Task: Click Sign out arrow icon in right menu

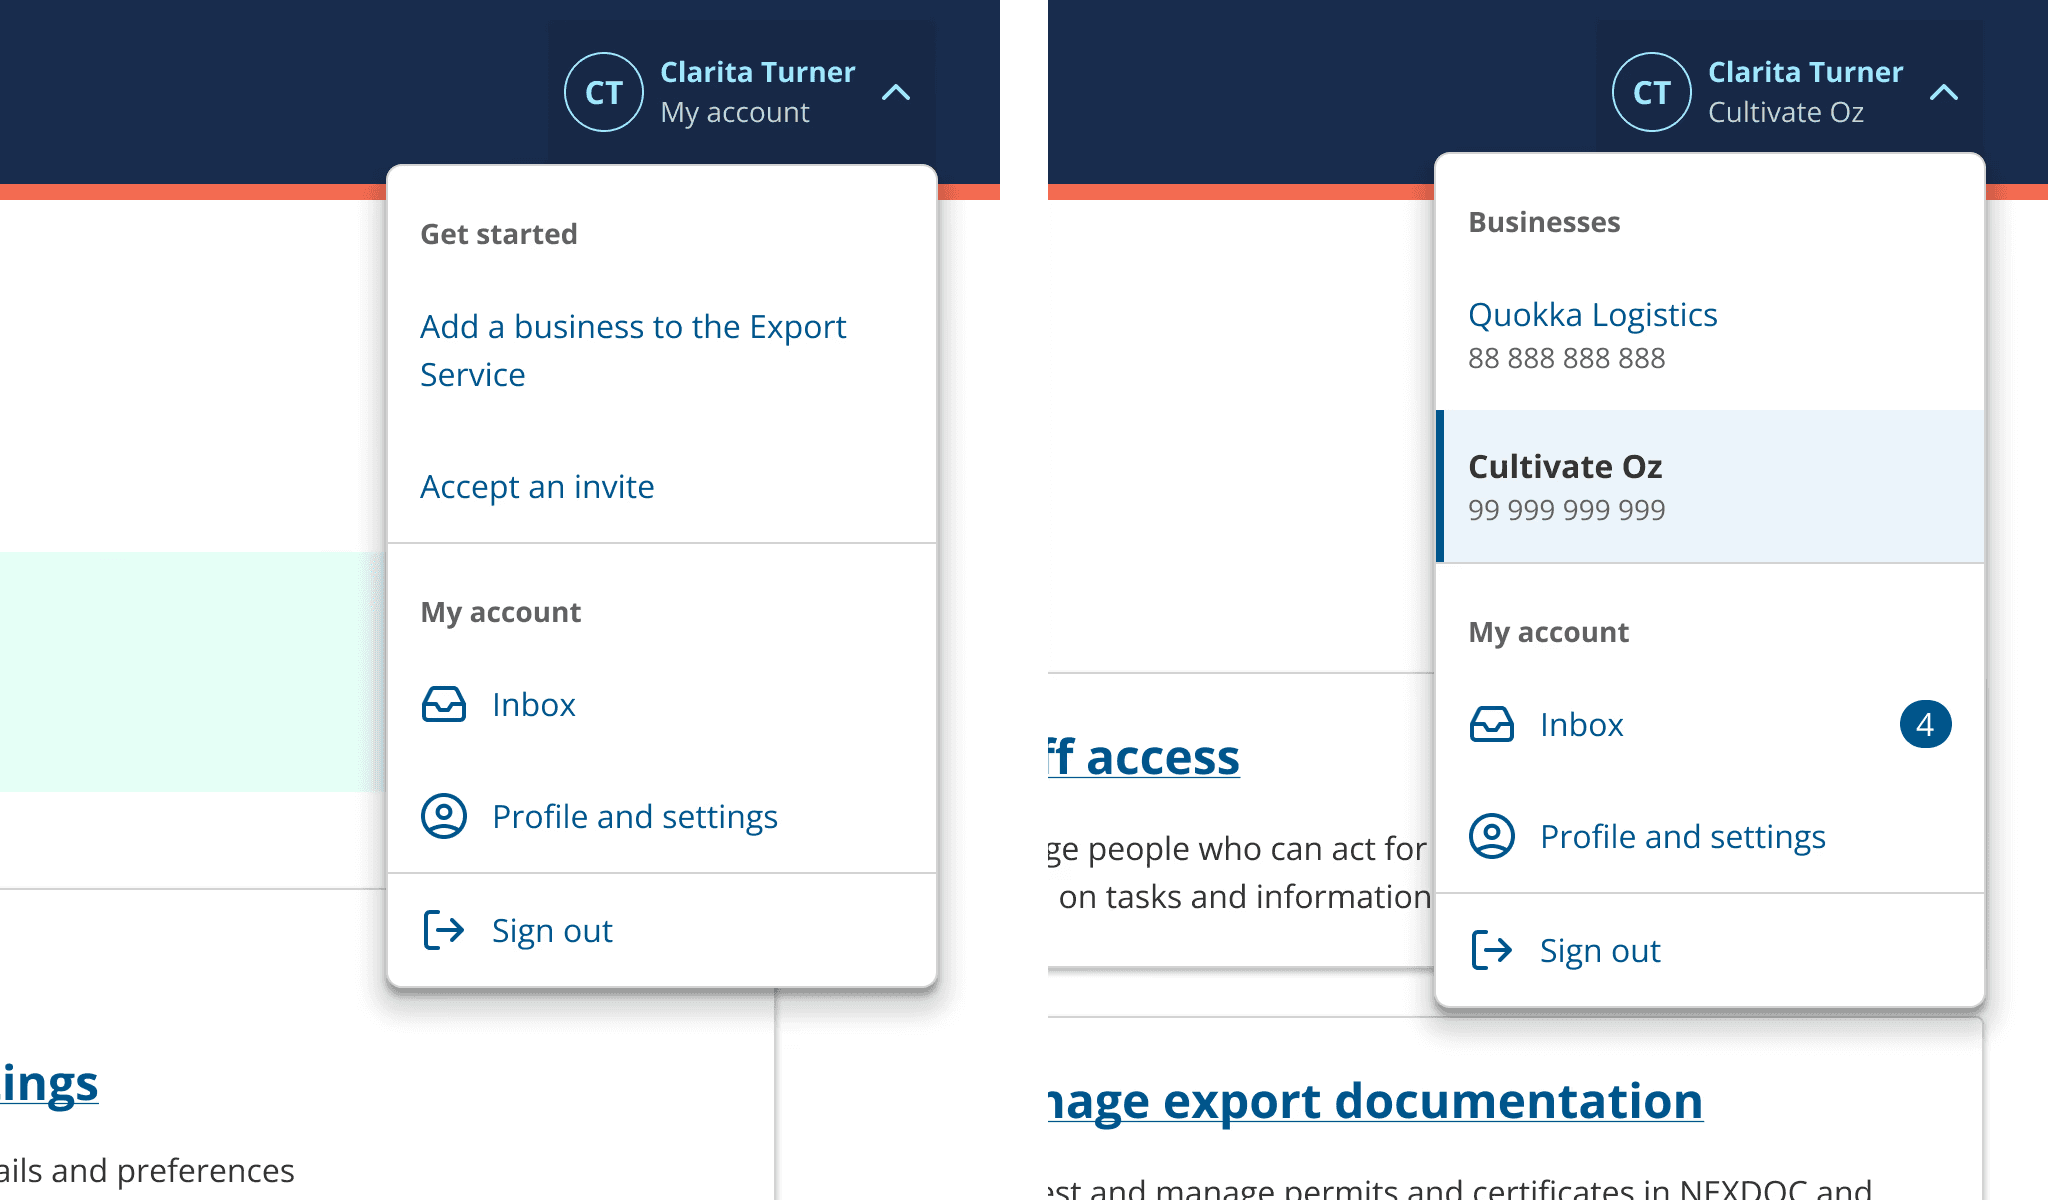Action: pyautogui.click(x=1491, y=950)
